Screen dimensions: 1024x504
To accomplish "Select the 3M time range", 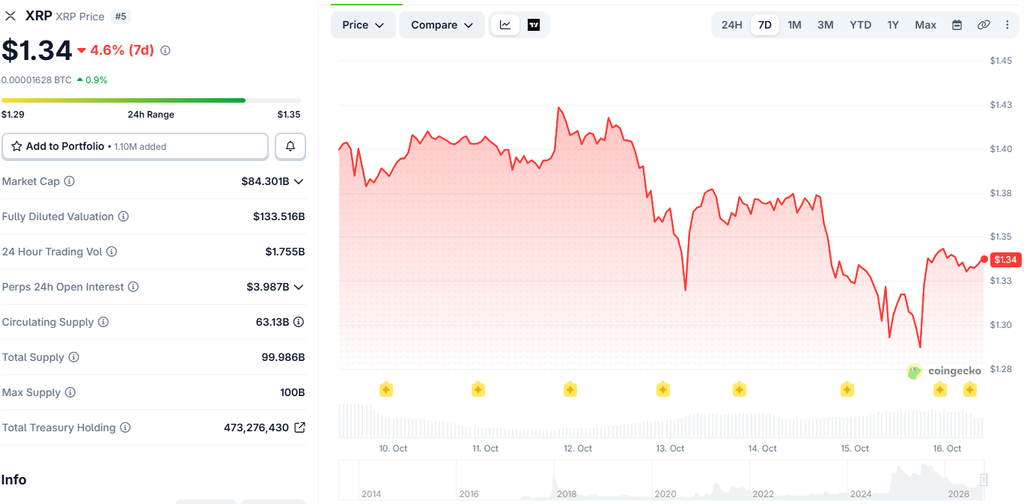I will [x=825, y=25].
